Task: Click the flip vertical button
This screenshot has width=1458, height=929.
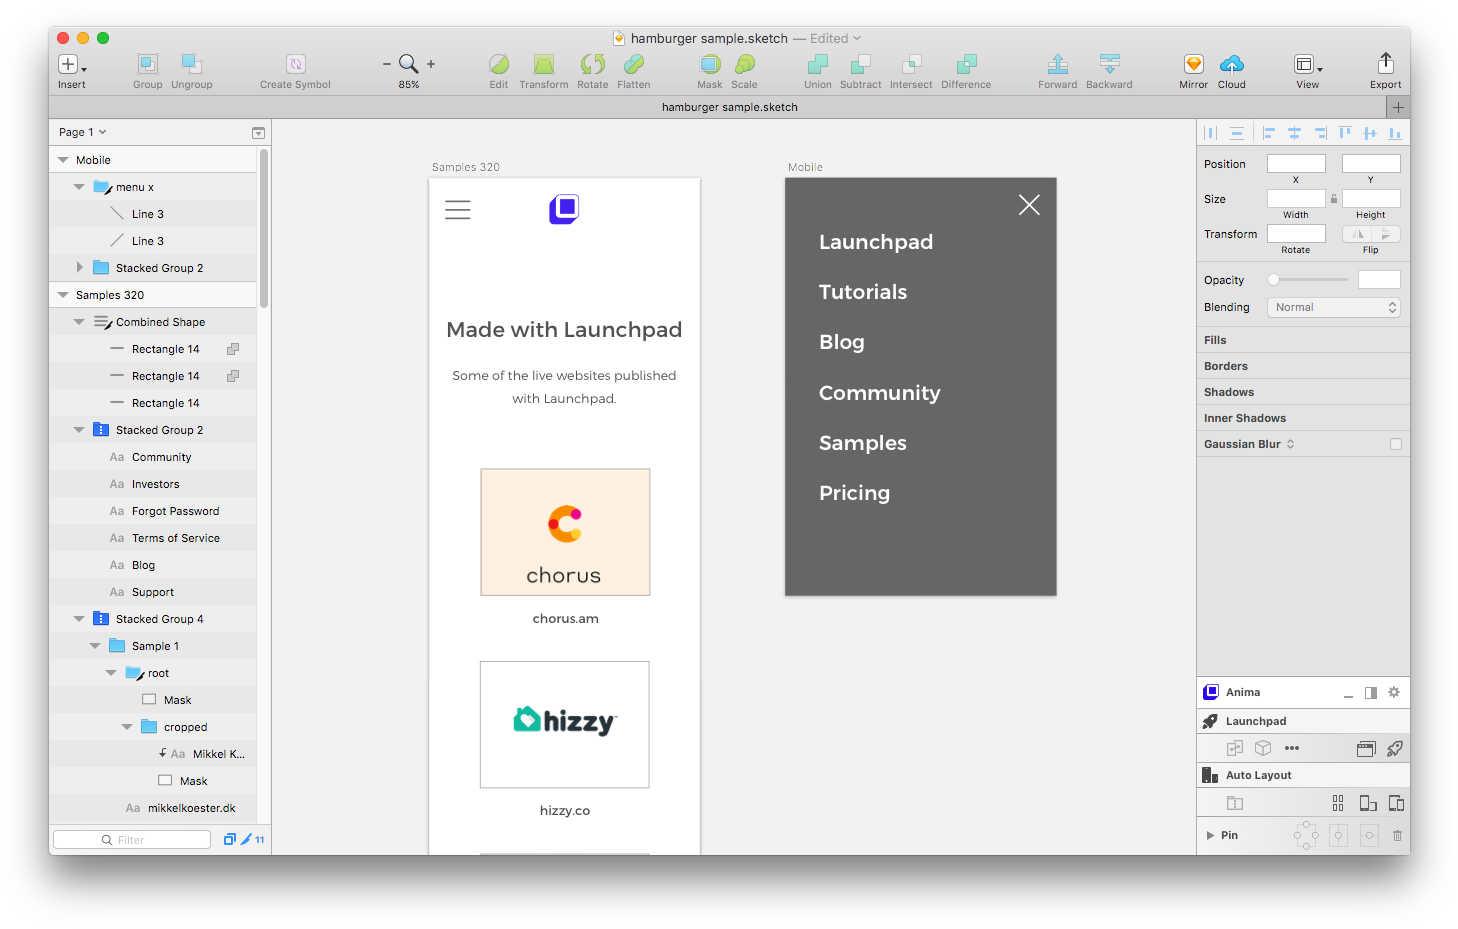Action: click(1386, 234)
